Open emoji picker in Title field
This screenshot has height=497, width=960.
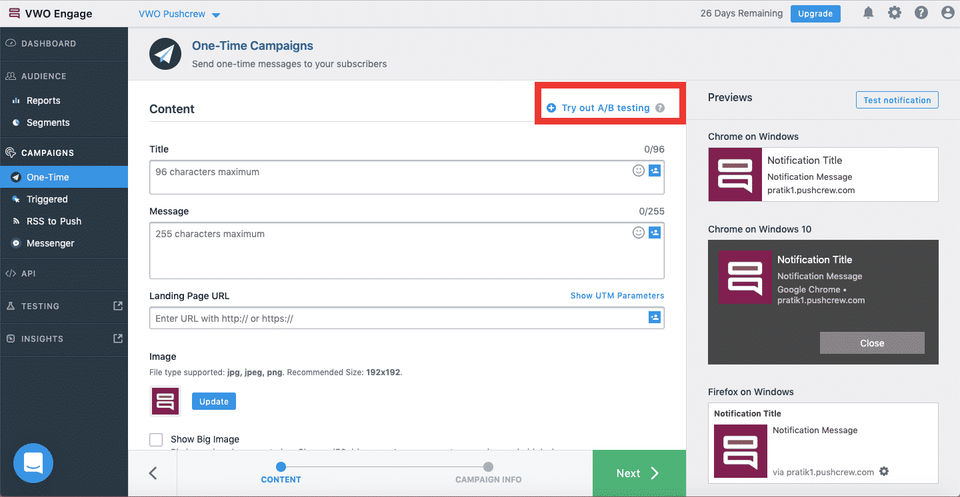[638, 171]
